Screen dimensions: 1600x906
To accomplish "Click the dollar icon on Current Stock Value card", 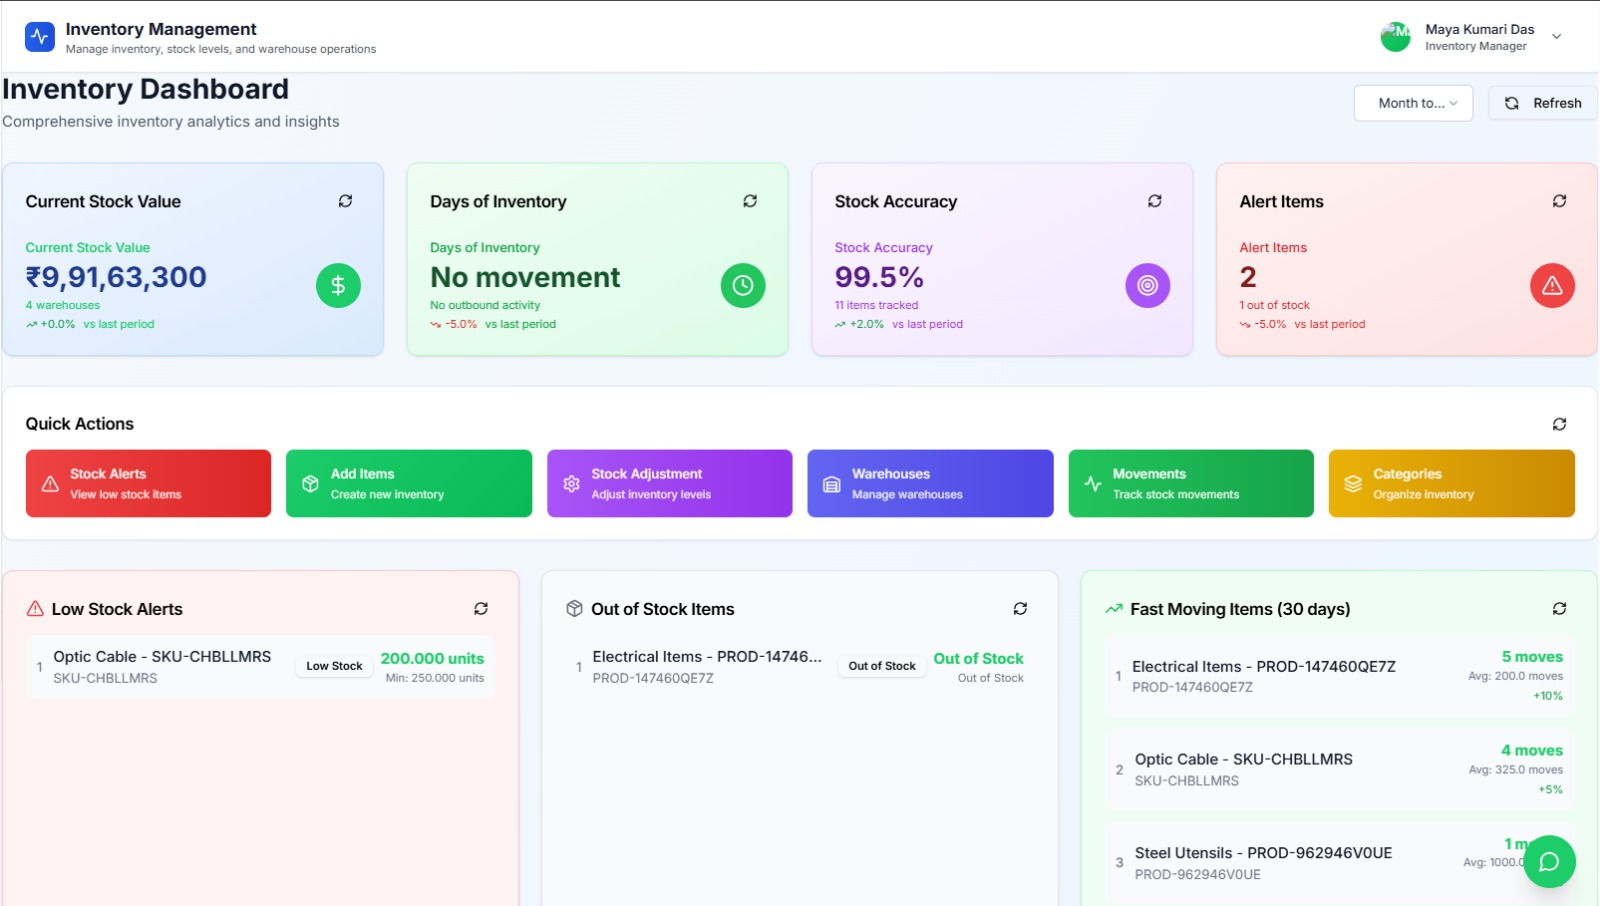I will [338, 285].
